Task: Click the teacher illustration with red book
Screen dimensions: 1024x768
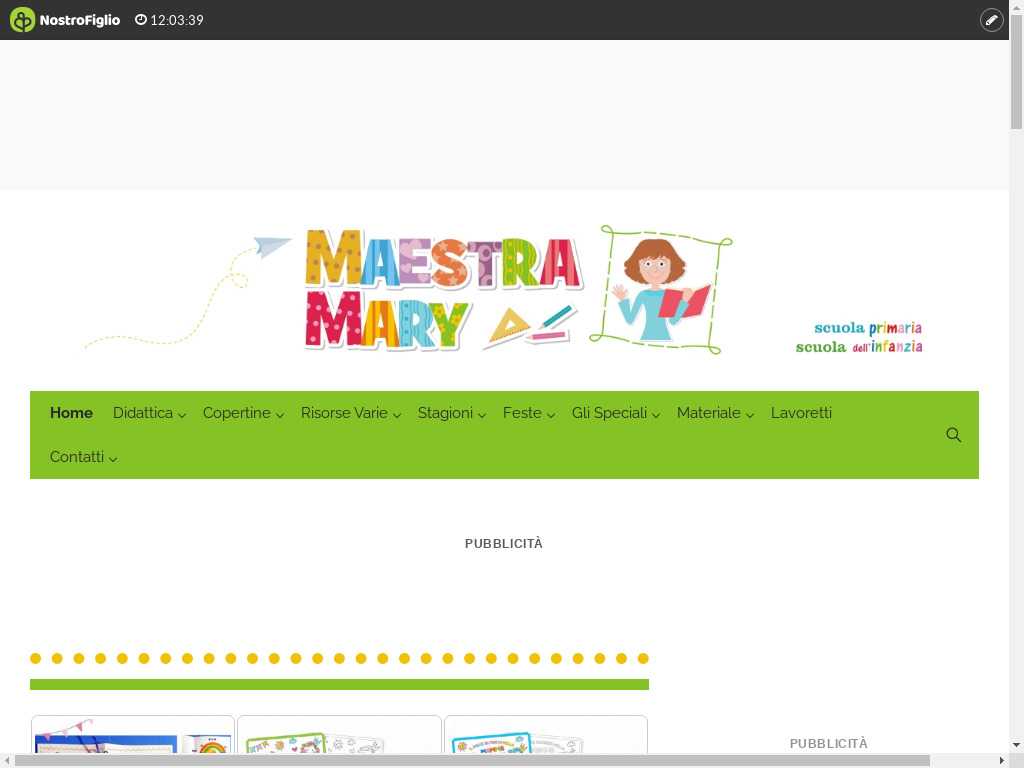Action: point(660,289)
